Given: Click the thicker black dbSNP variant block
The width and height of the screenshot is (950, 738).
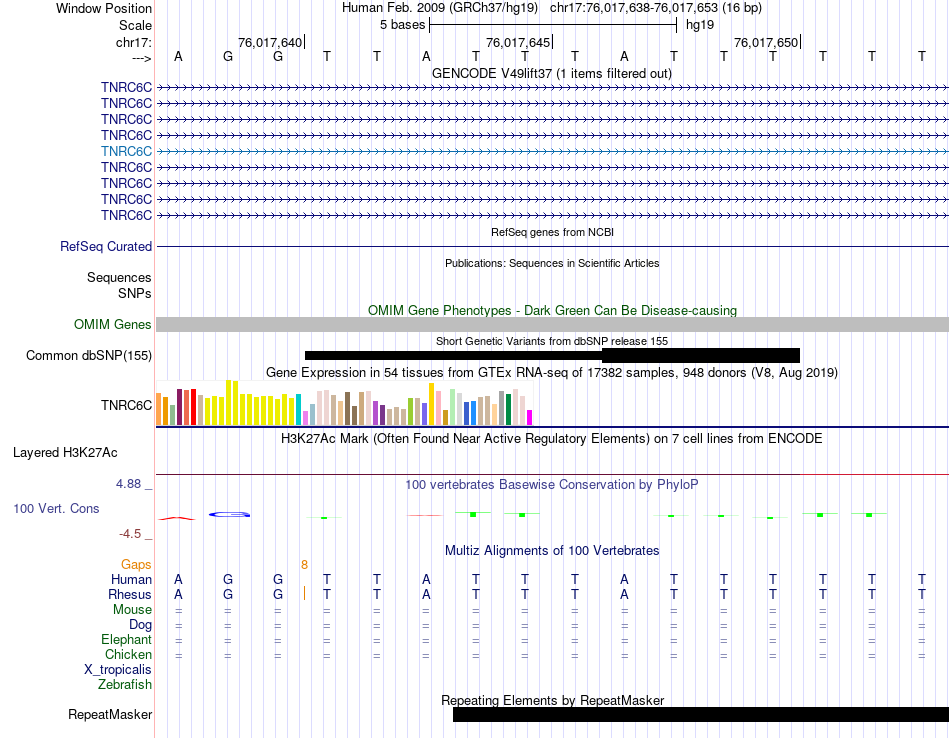Looking at the screenshot, I should [x=701, y=356].
